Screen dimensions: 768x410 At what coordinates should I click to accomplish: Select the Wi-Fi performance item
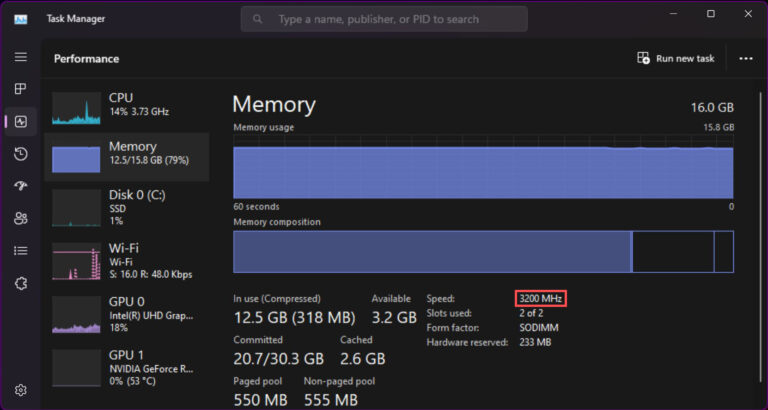click(x=126, y=260)
